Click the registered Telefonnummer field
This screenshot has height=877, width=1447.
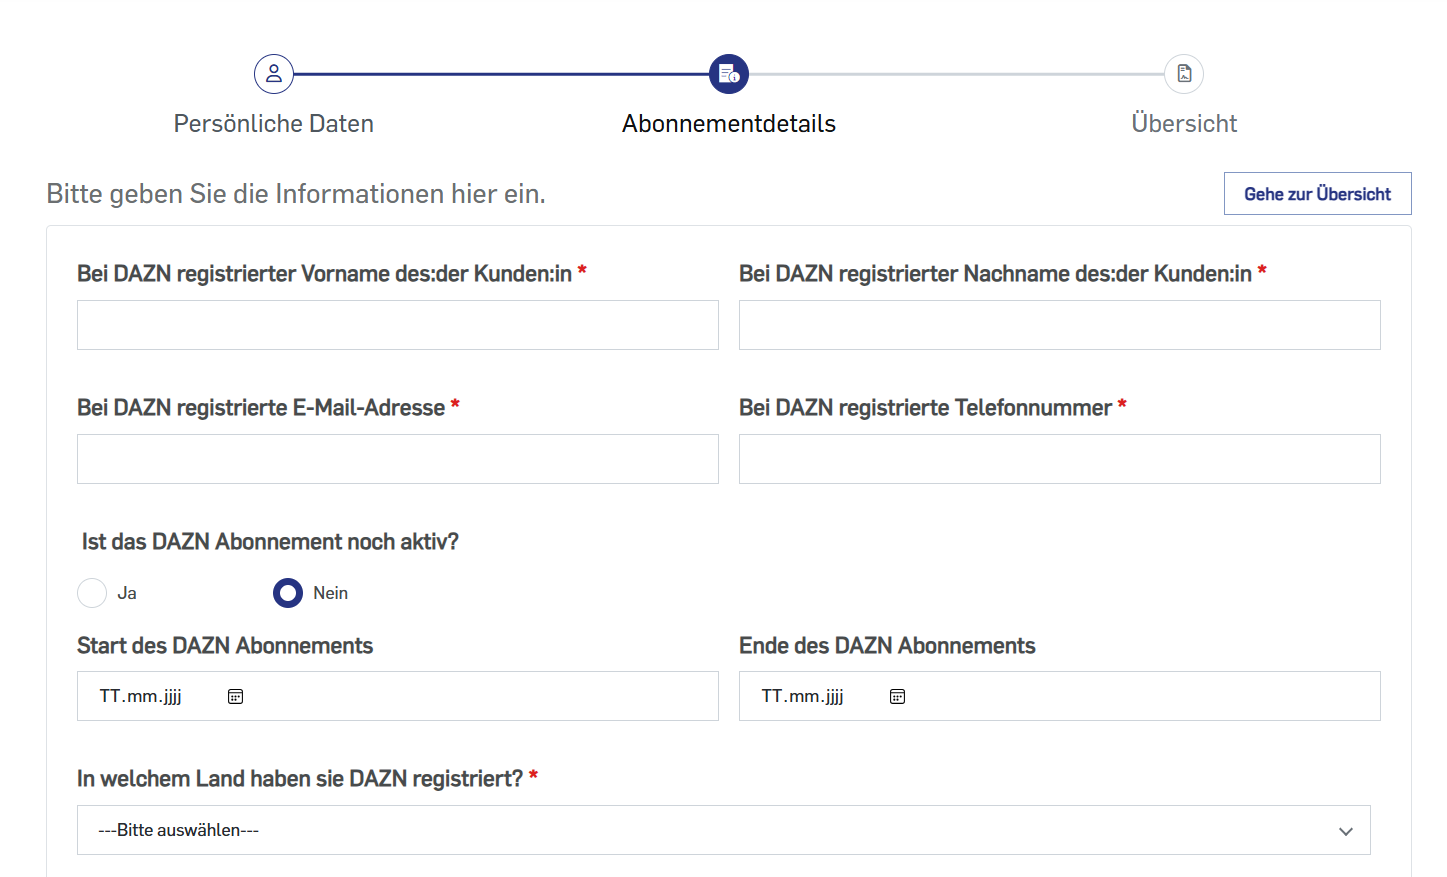click(1059, 459)
